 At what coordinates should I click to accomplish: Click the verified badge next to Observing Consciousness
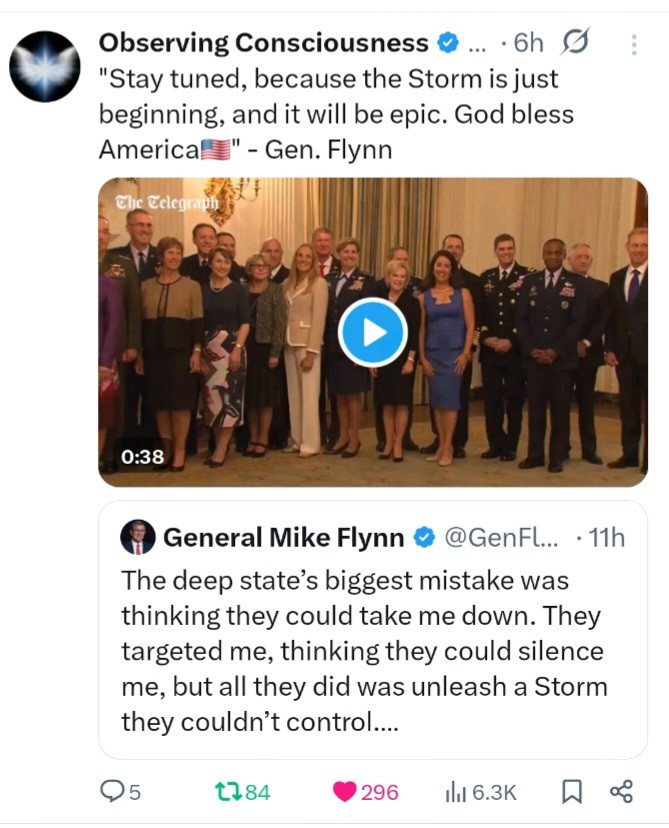(448, 43)
